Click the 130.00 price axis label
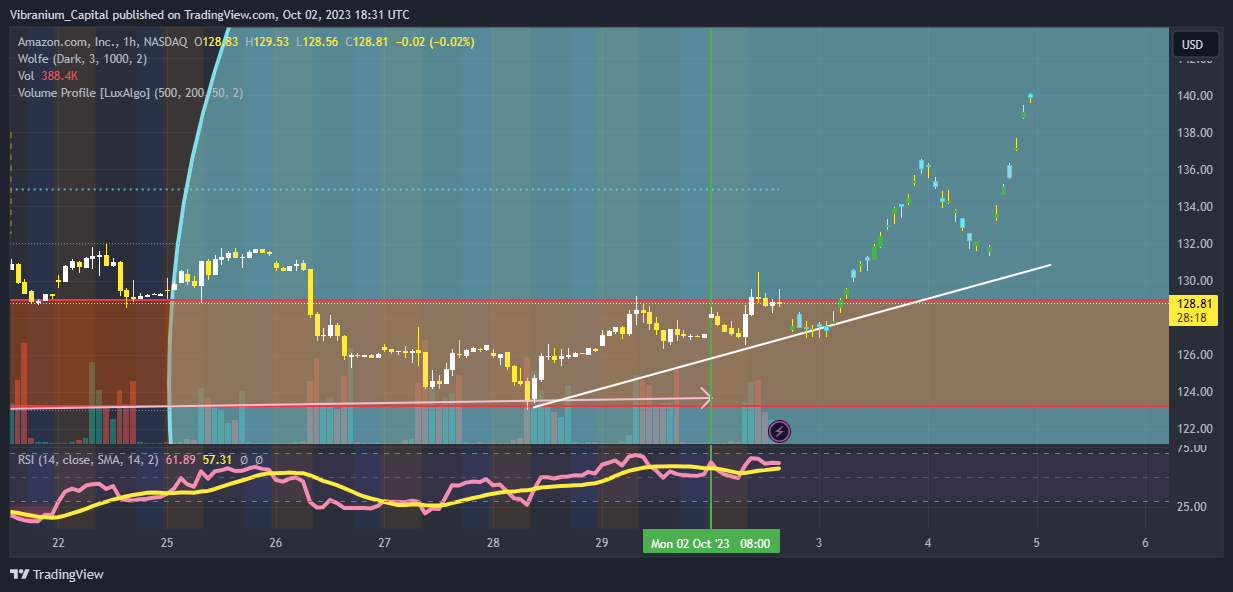The image size is (1233, 592). [1195, 281]
